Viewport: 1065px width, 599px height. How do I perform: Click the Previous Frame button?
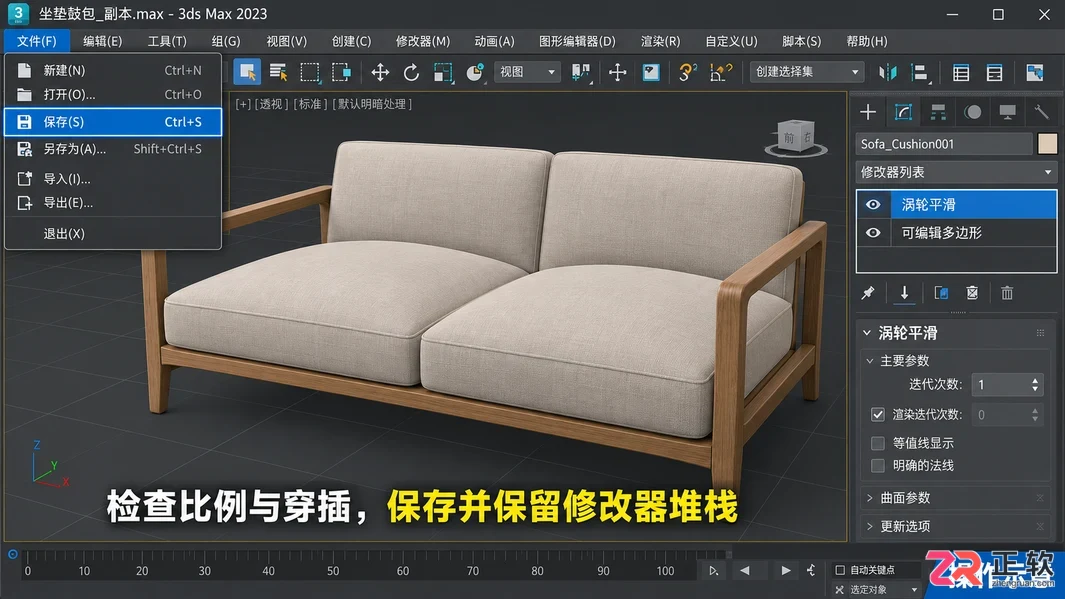(745, 570)
